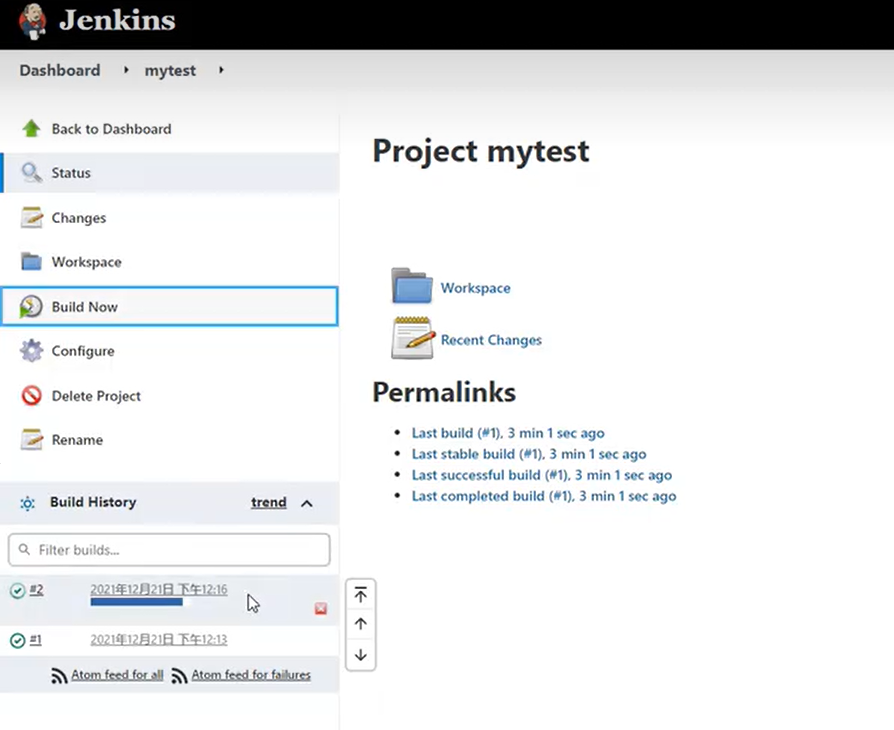Viewport: 894px width, 730px height.
Task: Click the status icon of build #2
Action: pyautogui.click(x=18, y=590)
